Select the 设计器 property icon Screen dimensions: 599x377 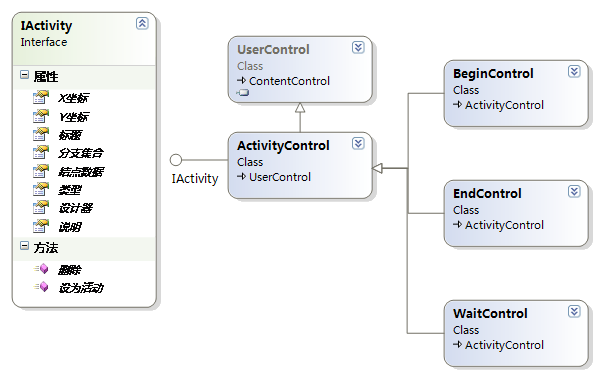[40, 207]
